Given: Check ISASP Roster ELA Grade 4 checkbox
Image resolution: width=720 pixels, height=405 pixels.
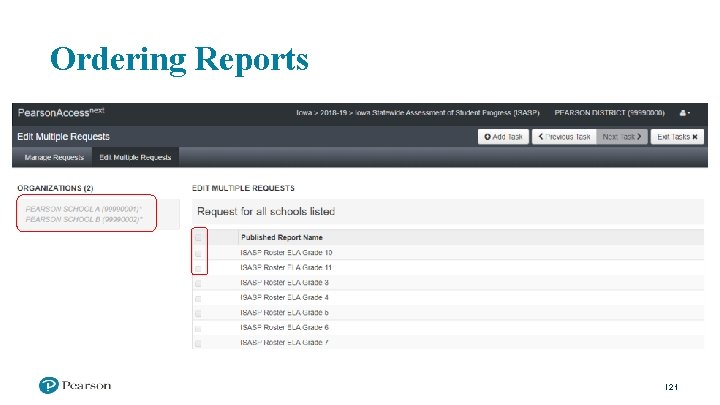Looking at the screenshot, I should 198,298.
